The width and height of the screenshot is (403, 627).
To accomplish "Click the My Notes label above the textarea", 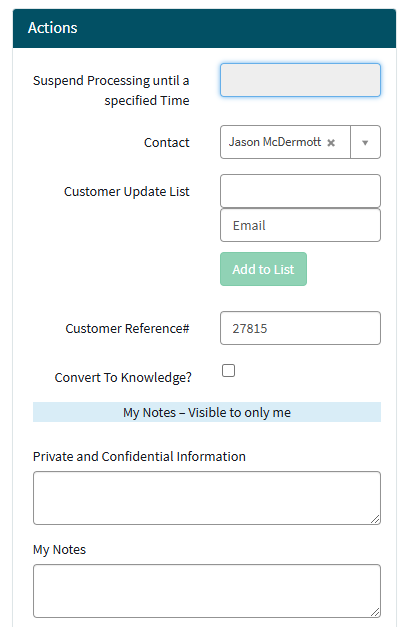I will [59, 550].
